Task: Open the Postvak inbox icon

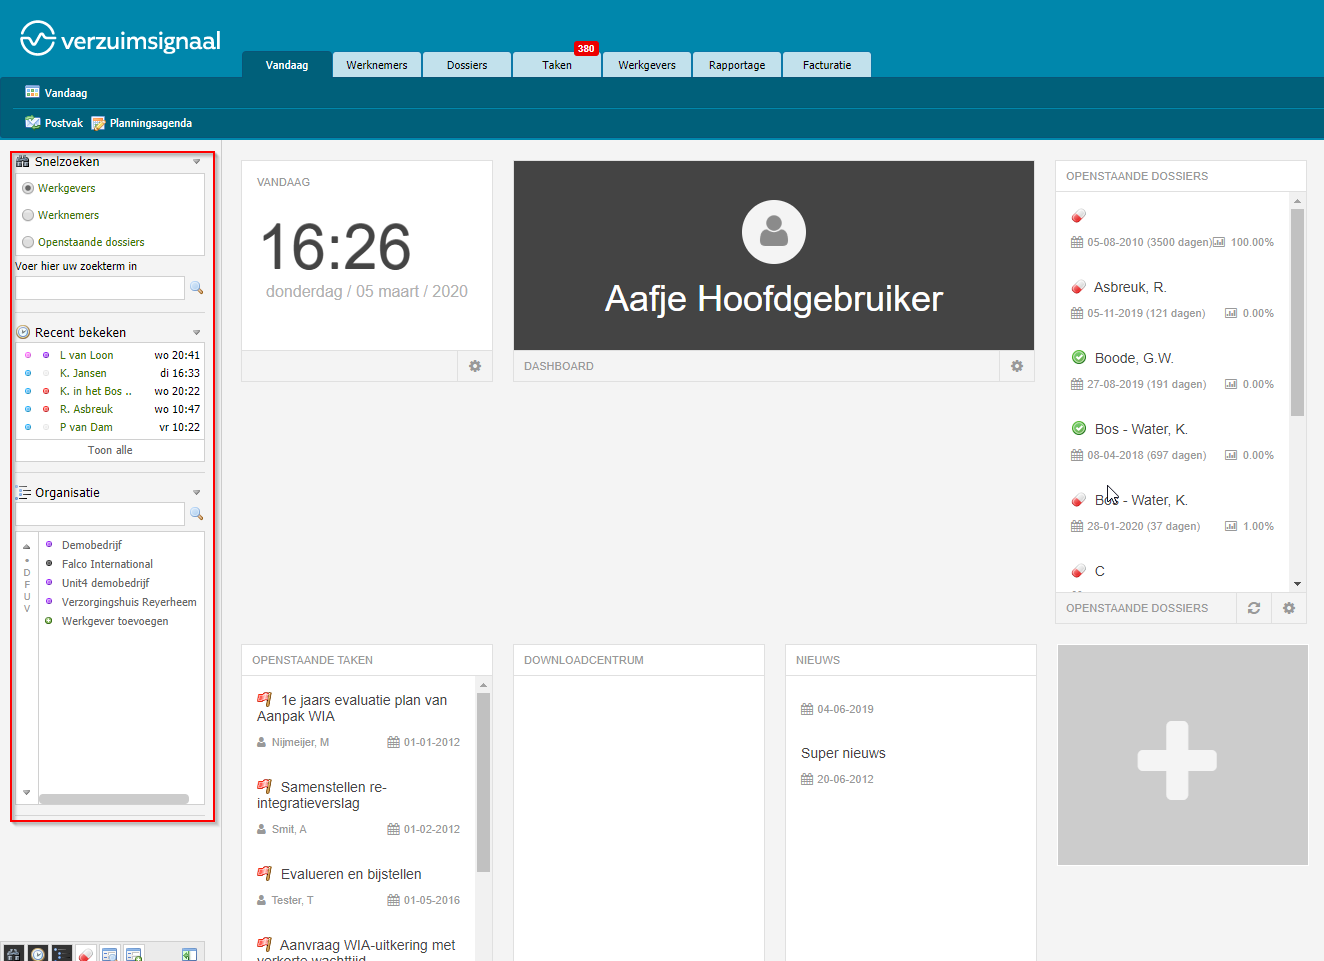Action: [33, 123]
